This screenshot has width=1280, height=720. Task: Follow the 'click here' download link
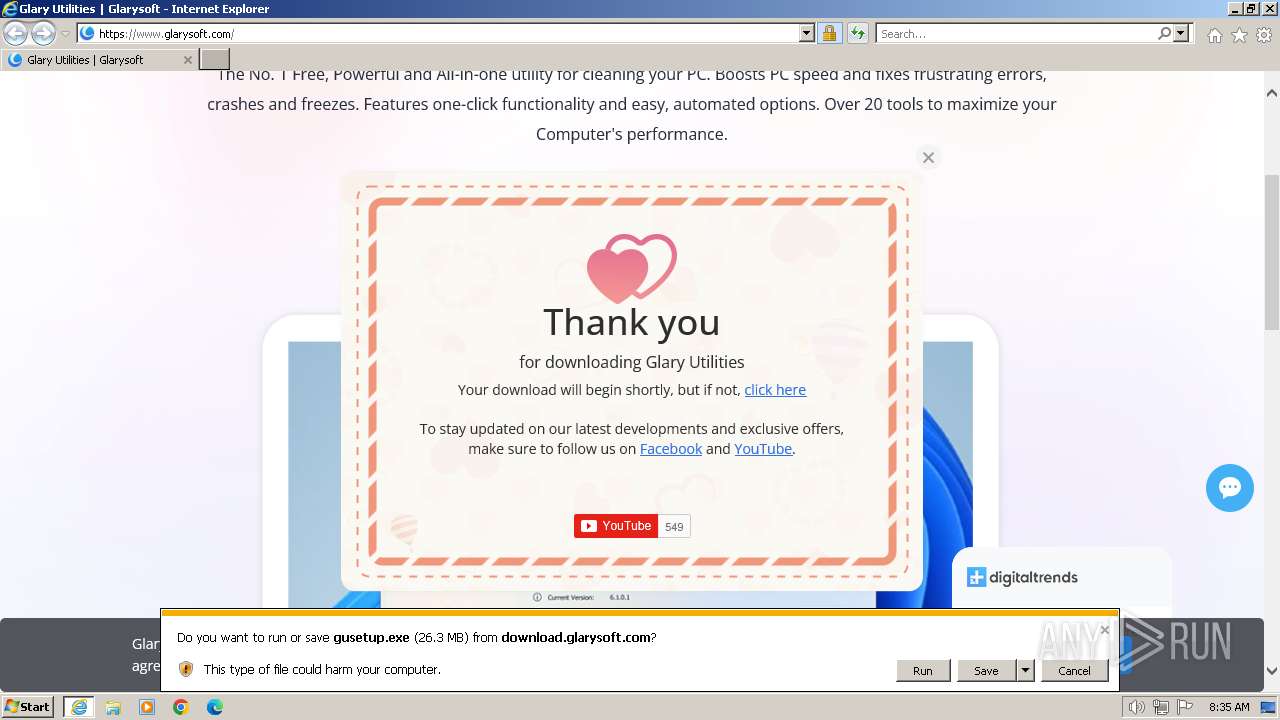775,390
